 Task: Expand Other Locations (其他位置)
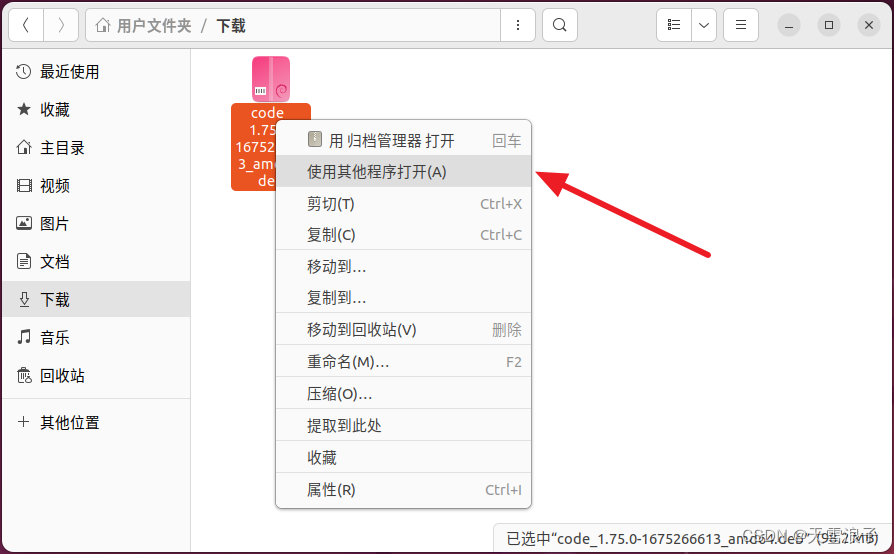69,423
